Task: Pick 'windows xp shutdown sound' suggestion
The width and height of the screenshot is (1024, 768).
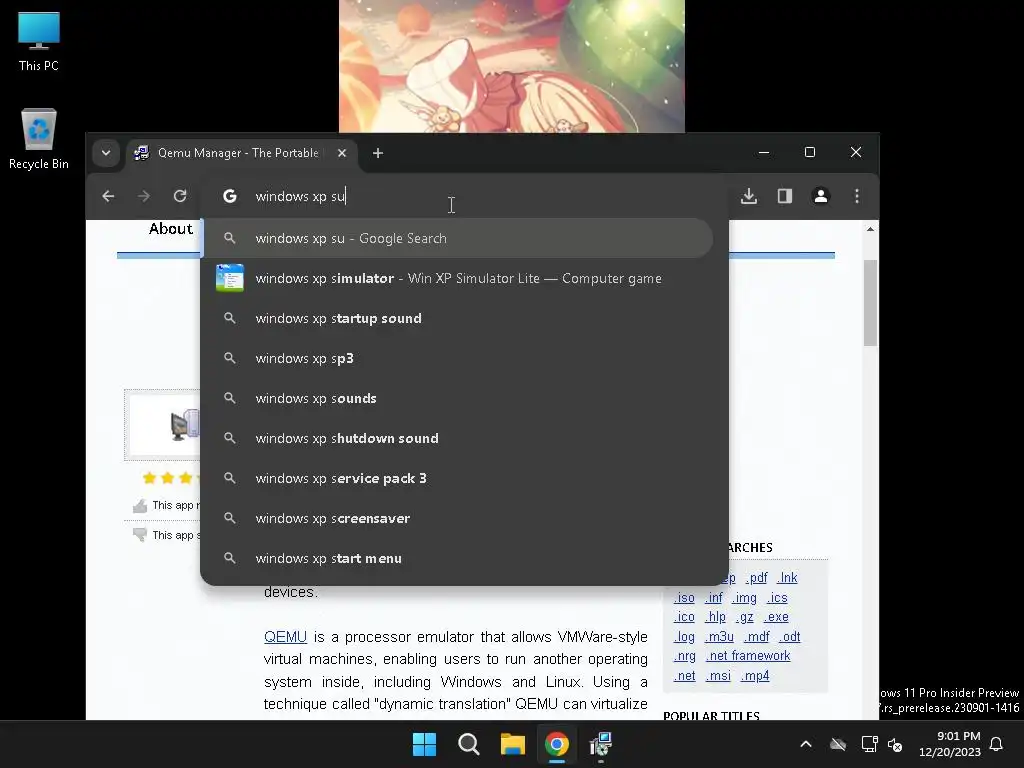Action: (456, 438)
